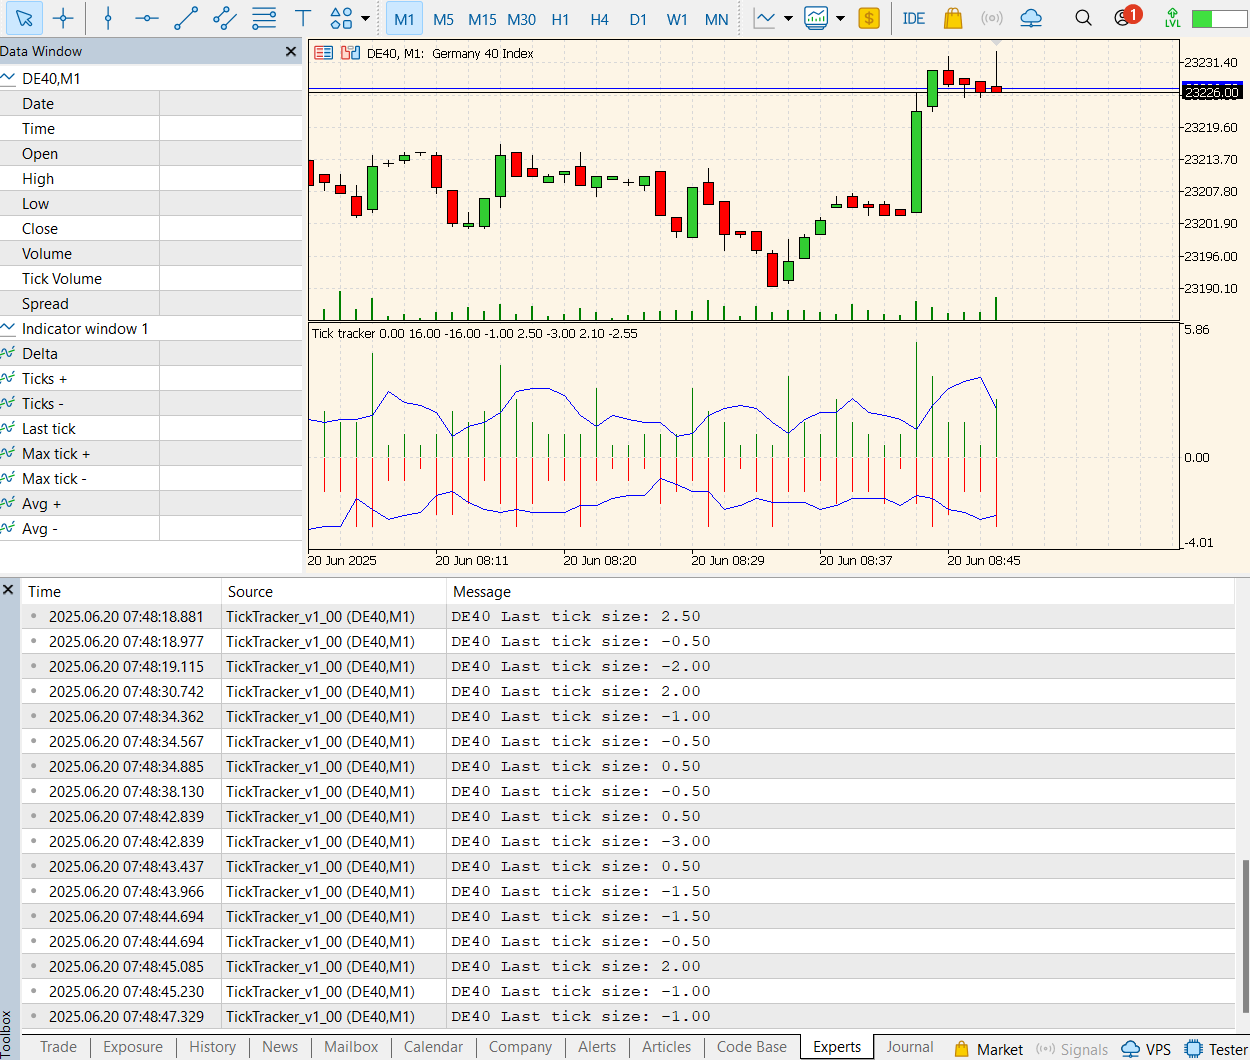
Task: Collapse the Indicator window 1 section
Action: (x=8, y=328)
